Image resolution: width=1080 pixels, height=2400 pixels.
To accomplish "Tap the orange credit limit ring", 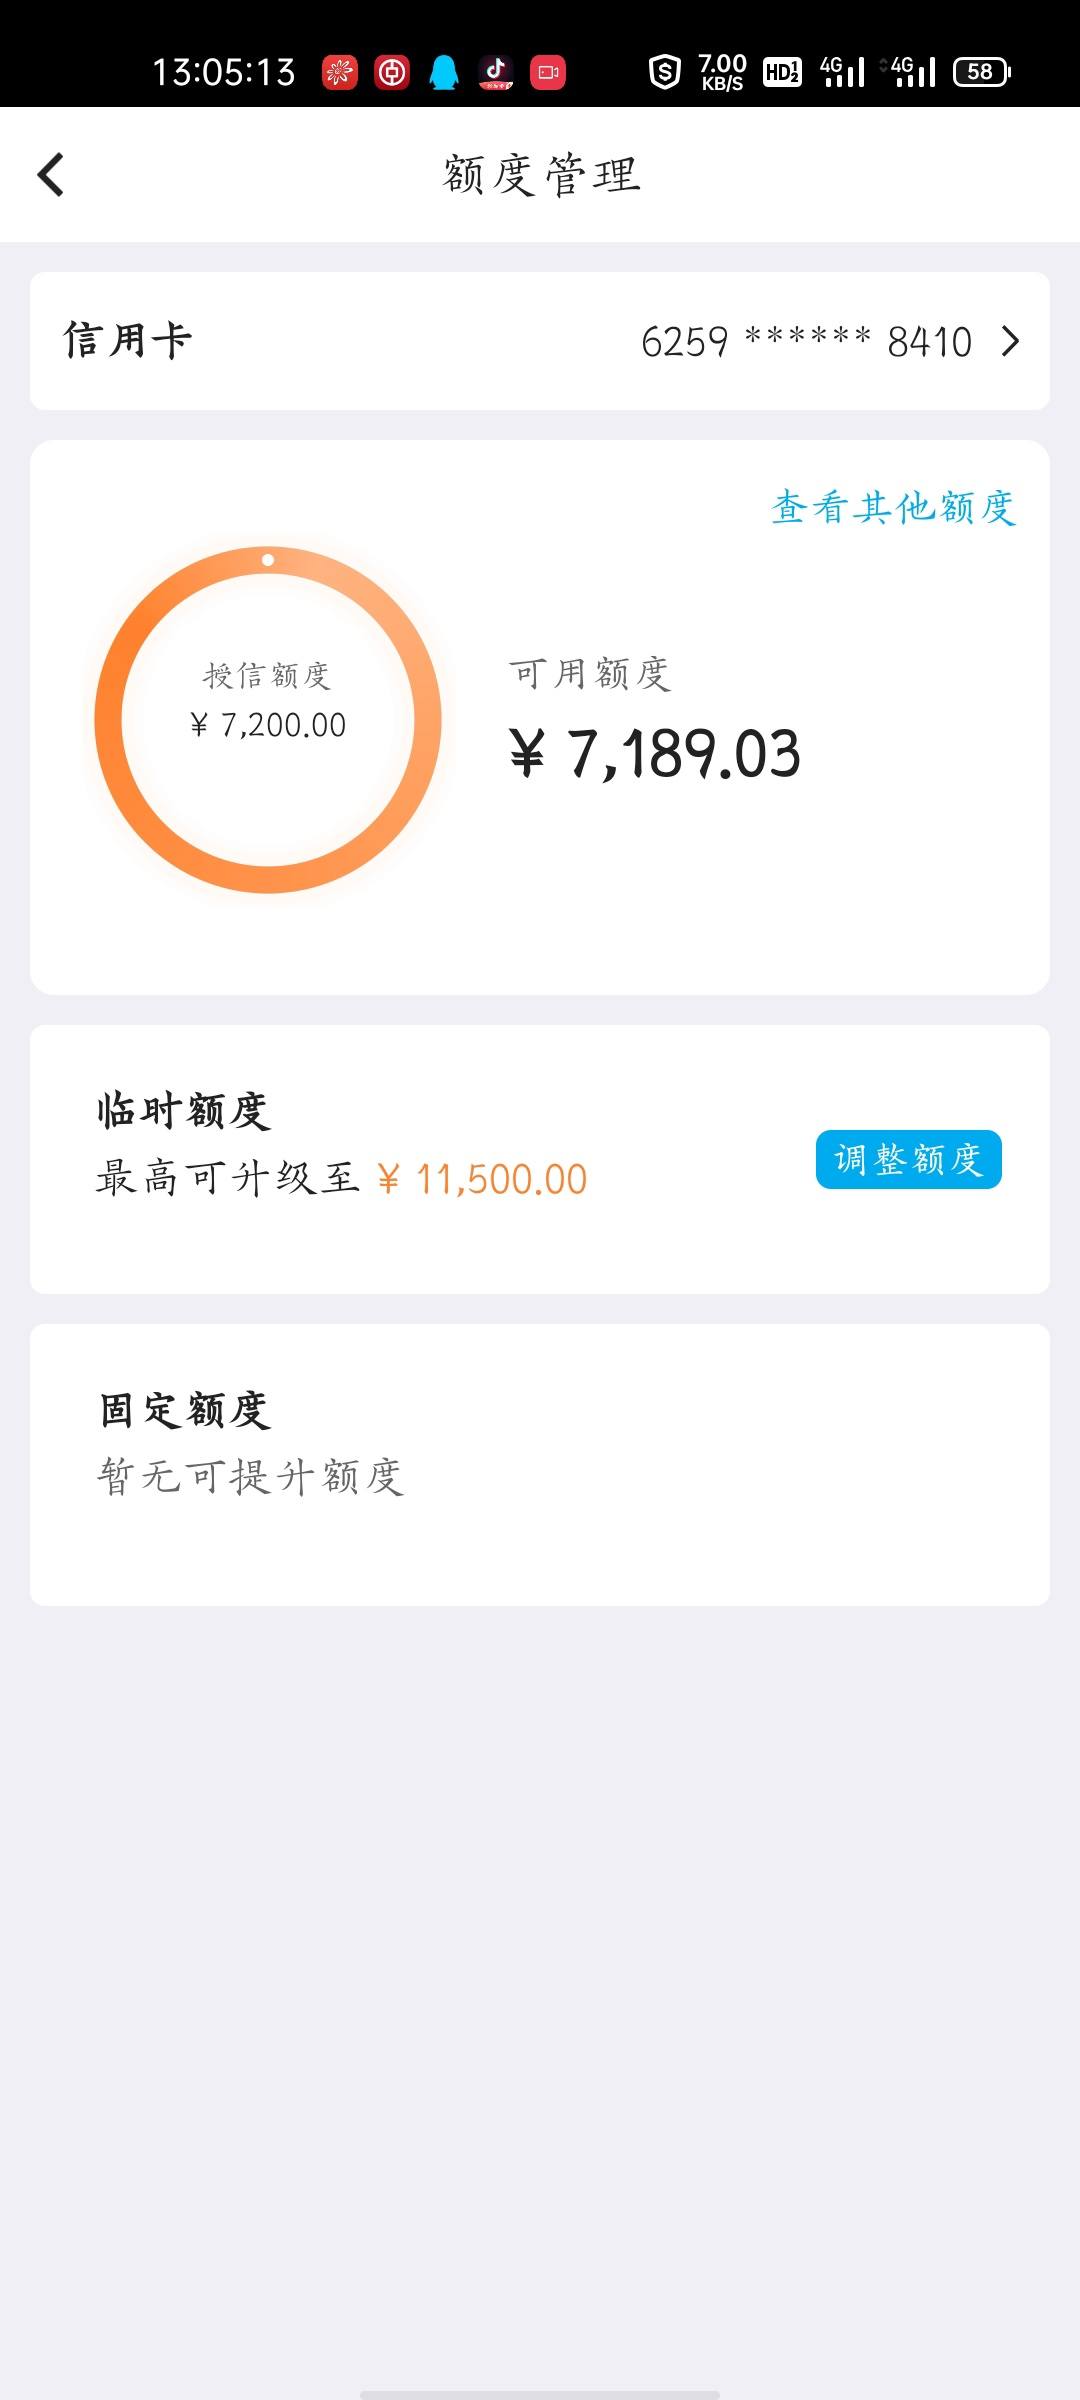I will 268,720.
